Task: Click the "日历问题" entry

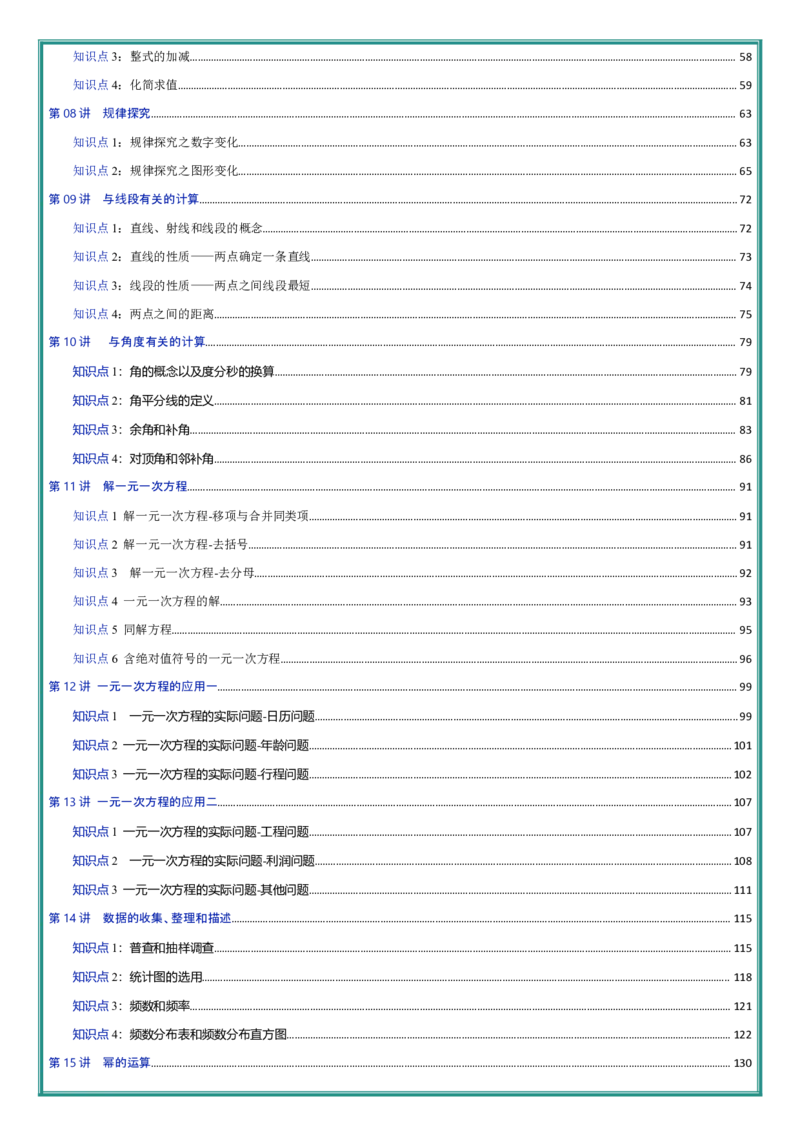Action: [x=412, y=716]
